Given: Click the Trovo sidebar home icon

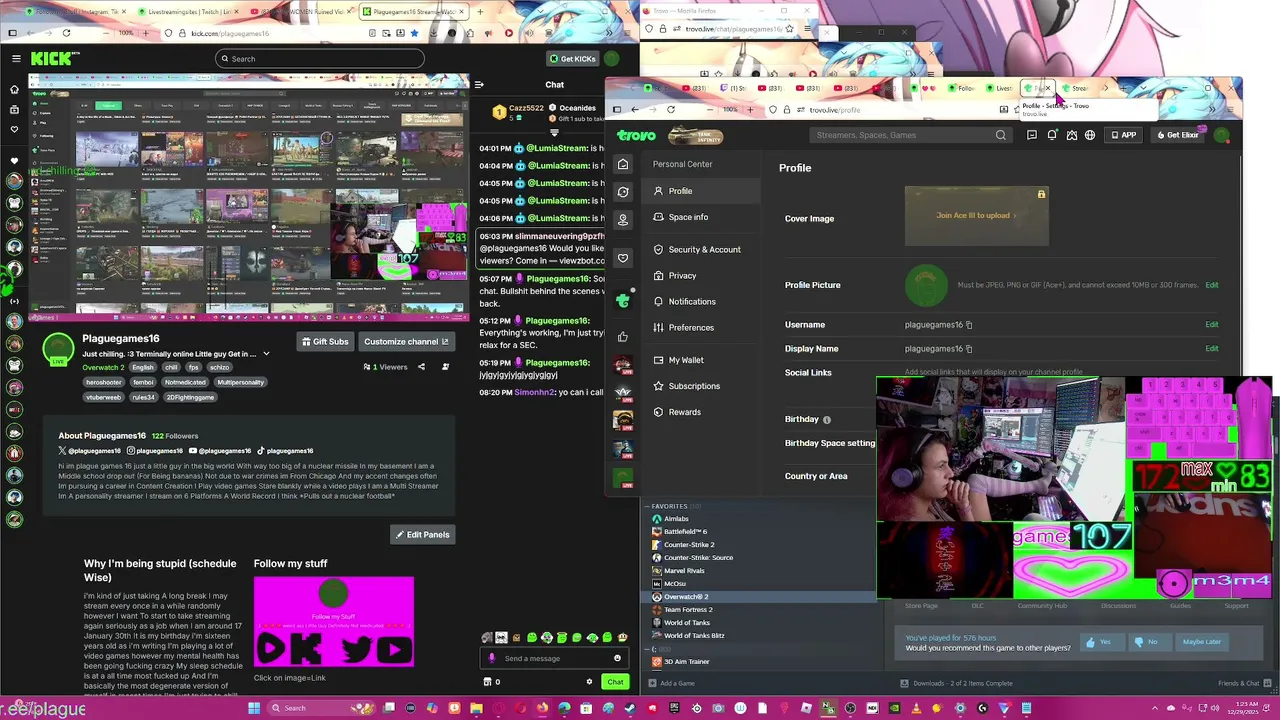Looking at the screenshot, I should click(x=623, y=164).
